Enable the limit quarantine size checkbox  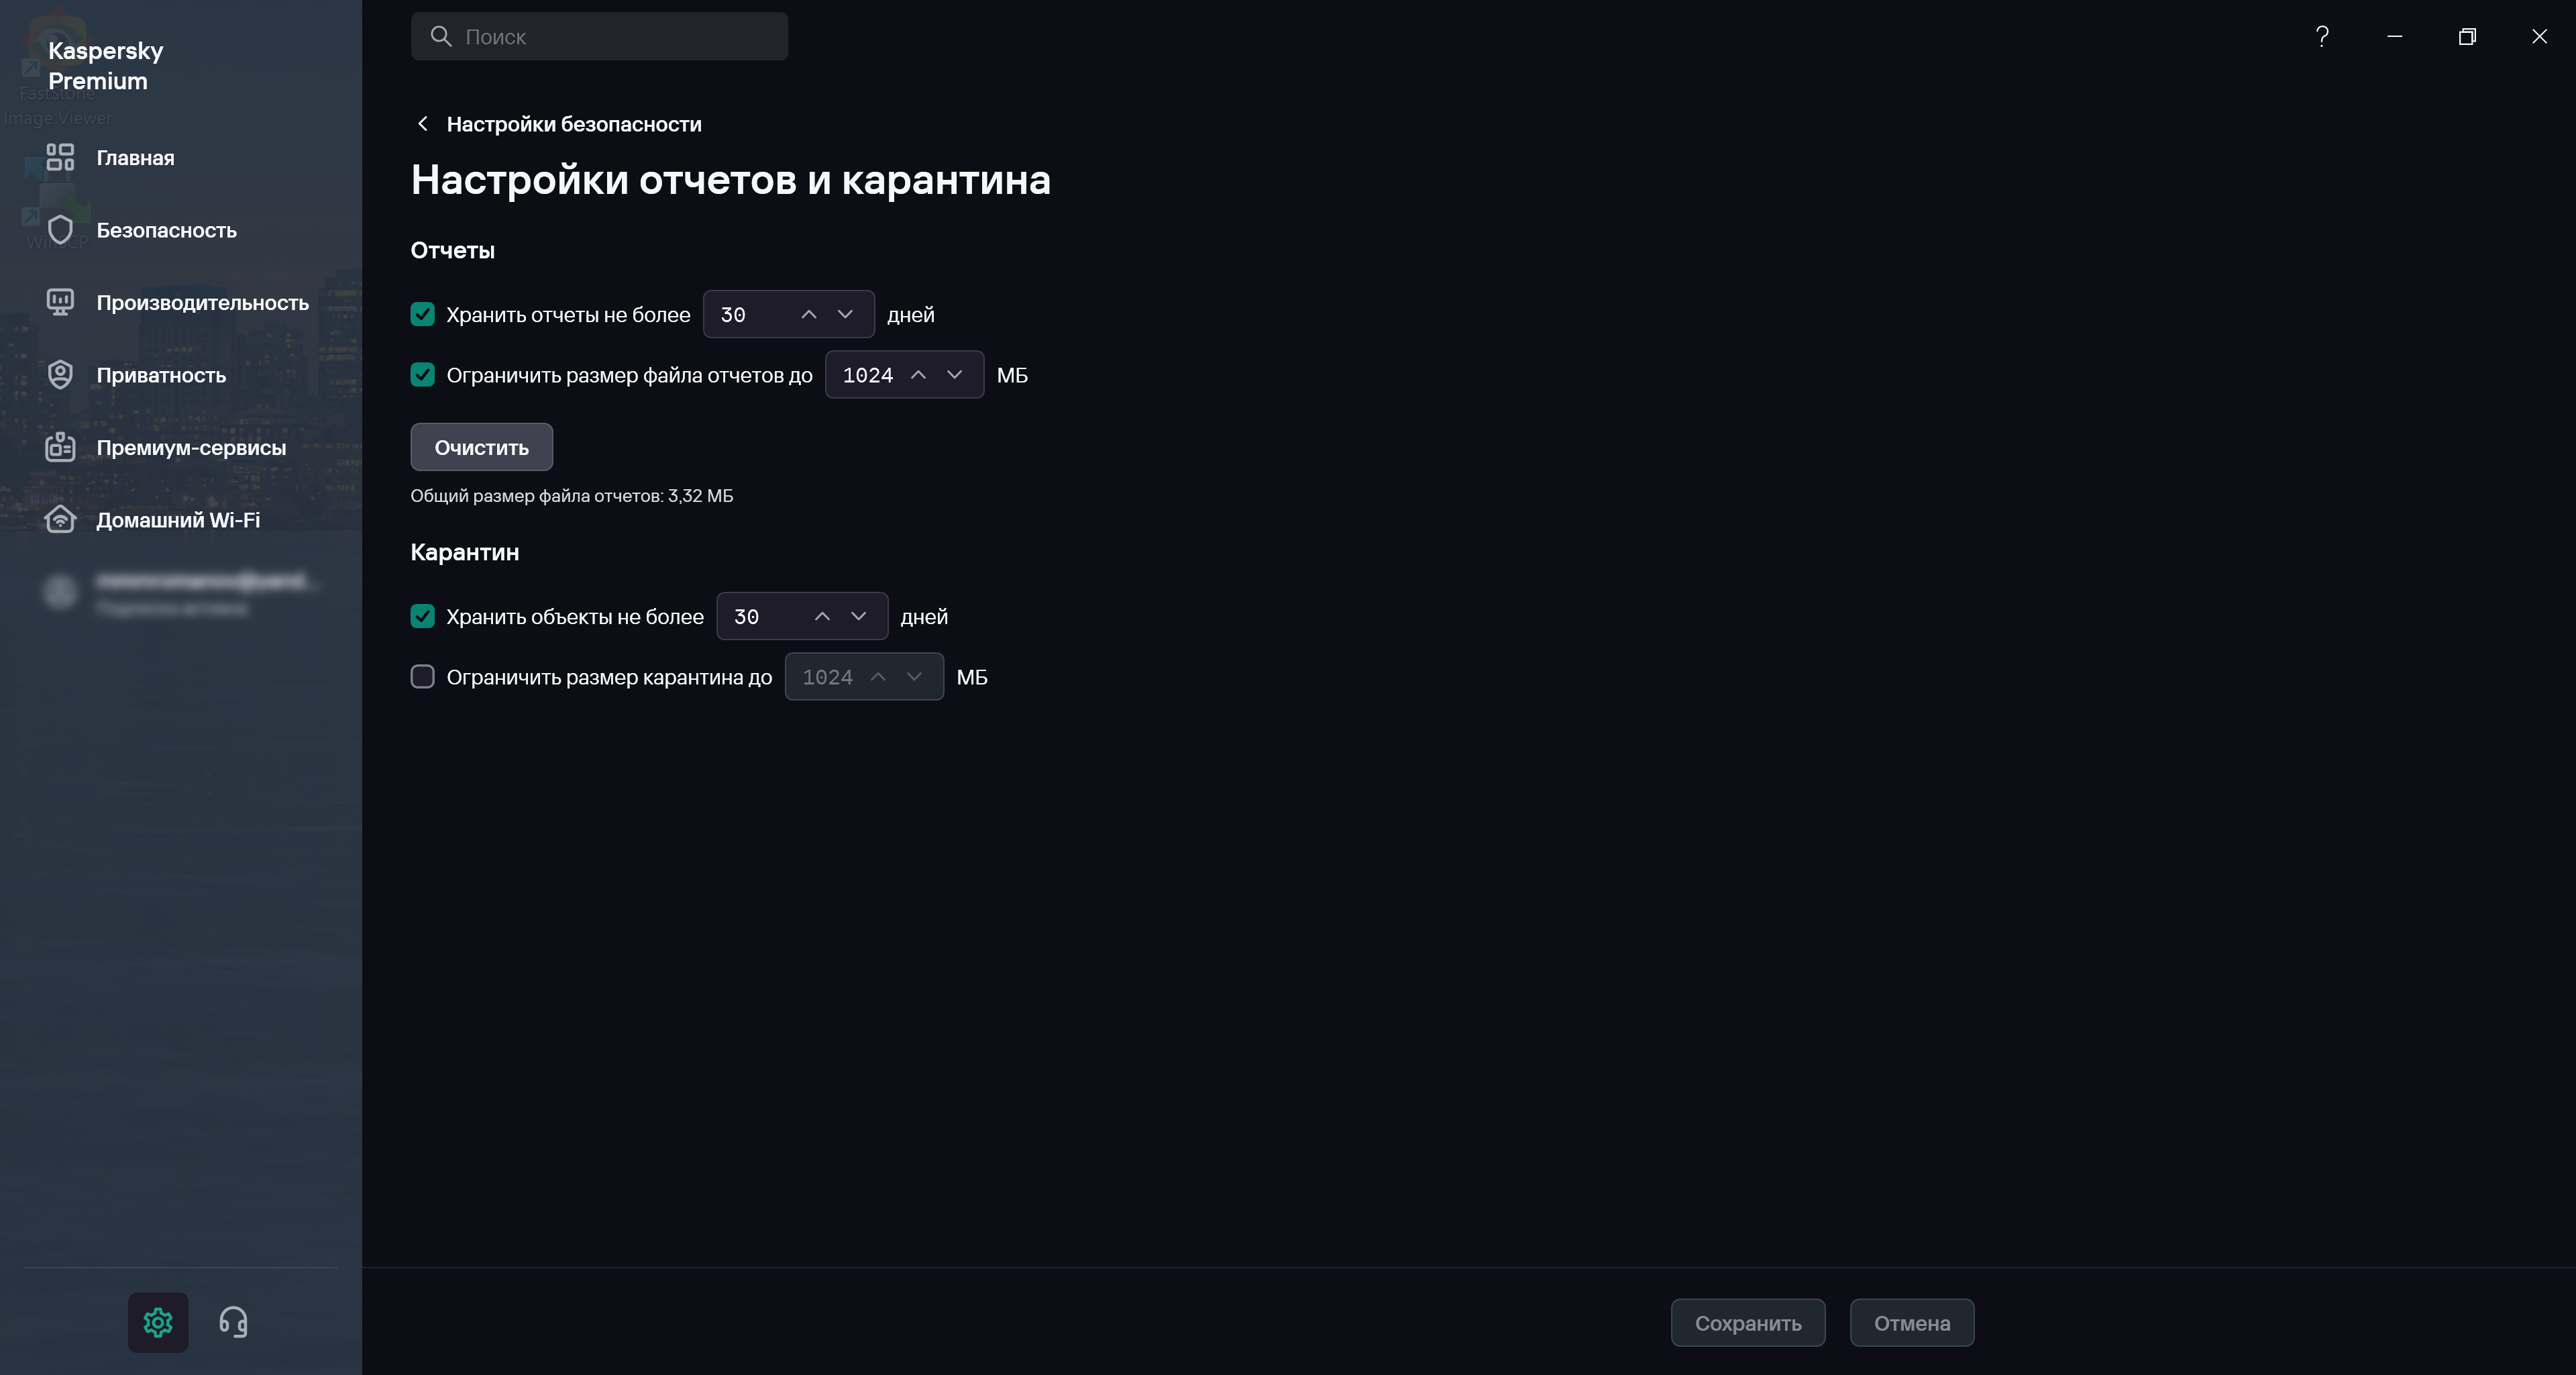pyautogui.click(x=423, y=677)
